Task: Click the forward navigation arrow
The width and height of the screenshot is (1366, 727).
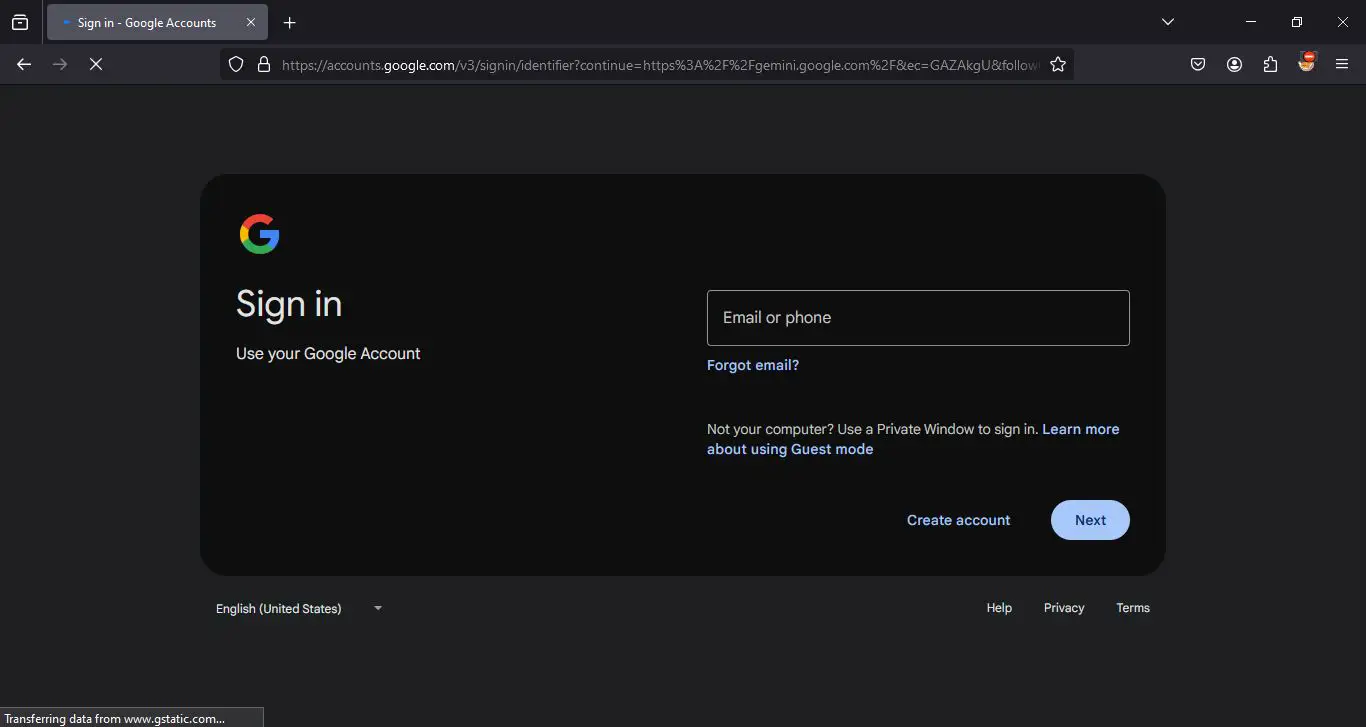Action: point(60,64)
